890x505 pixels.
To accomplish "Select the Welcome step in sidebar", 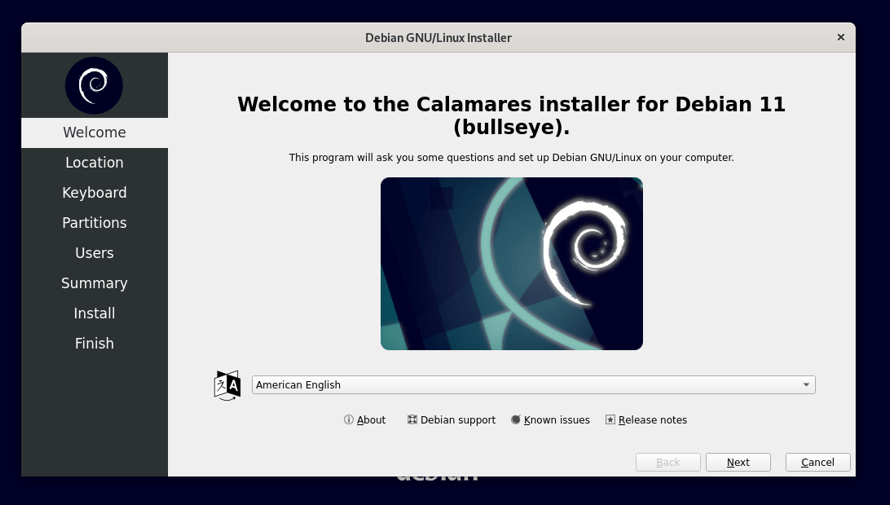I will (94, 133).
